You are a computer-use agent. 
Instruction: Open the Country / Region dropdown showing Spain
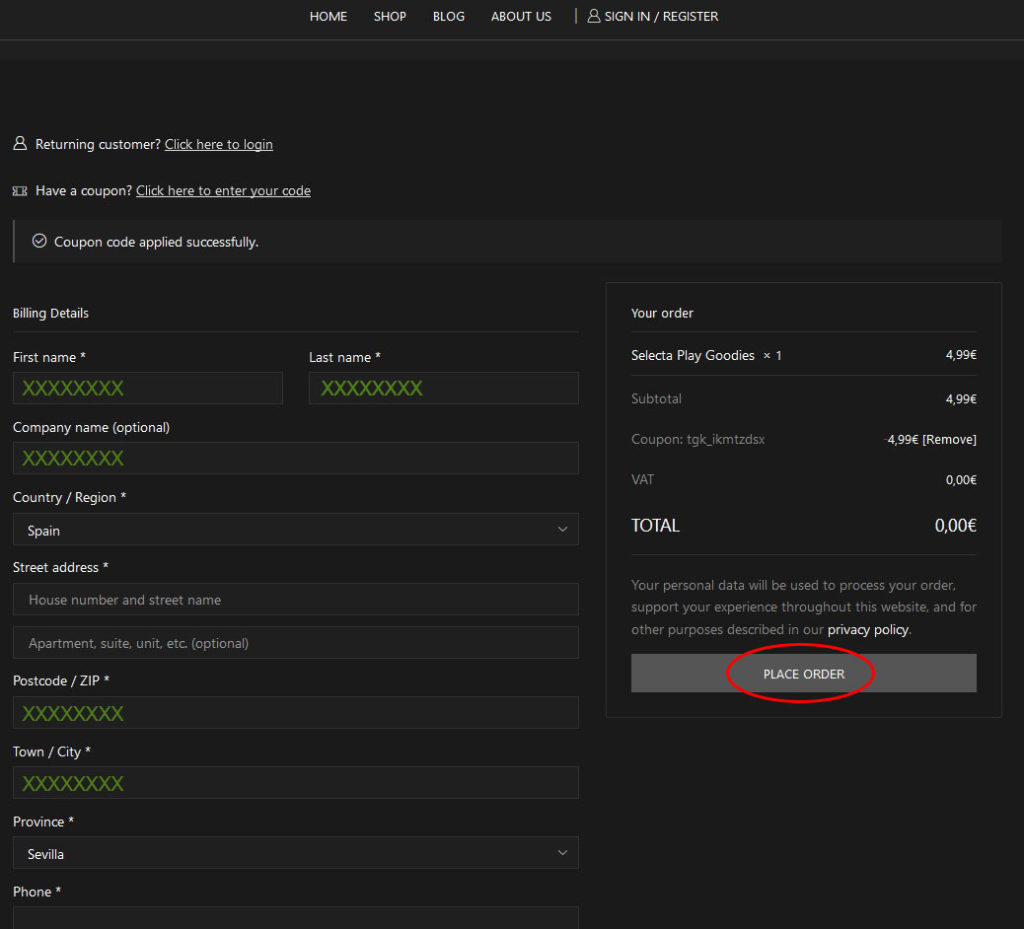295,530
